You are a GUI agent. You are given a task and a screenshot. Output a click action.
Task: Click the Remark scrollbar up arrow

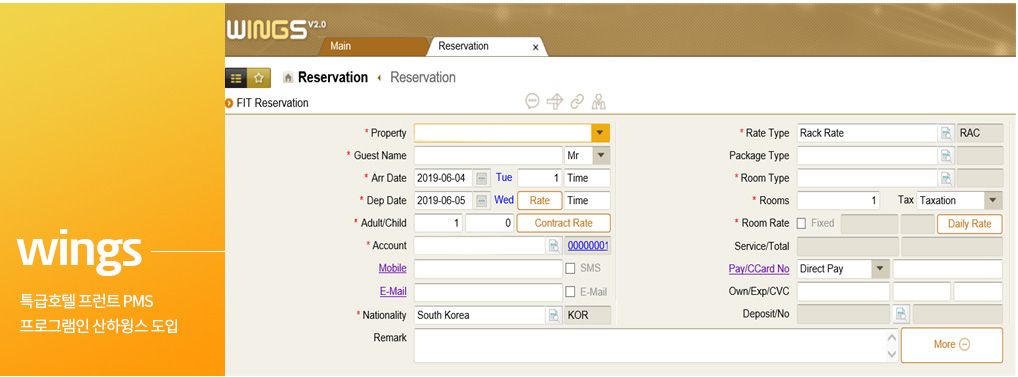pos(891,337)
